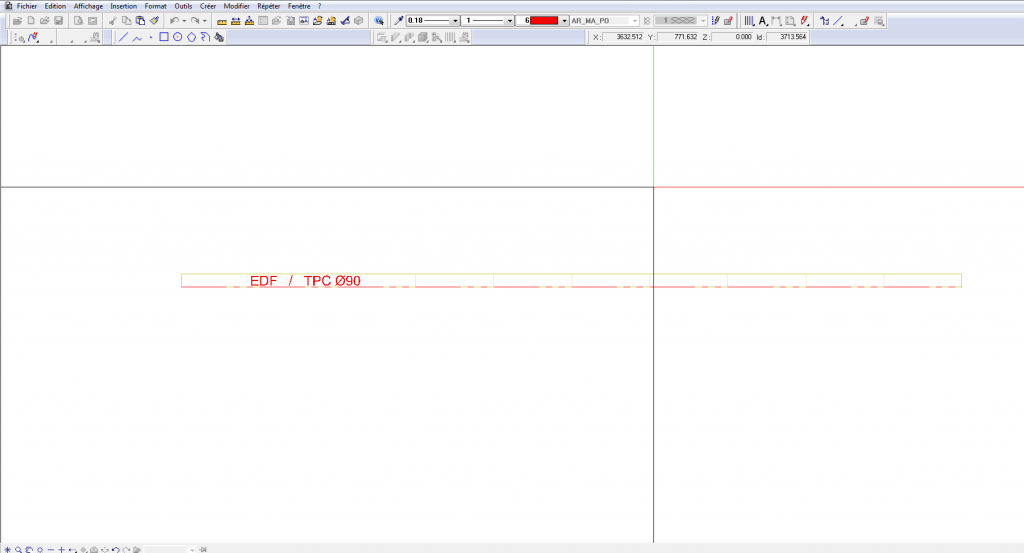The width and height of the screenshot is (1024, 553).
Task: Expand the Undo history dropdown arrow
Action: 184,21
